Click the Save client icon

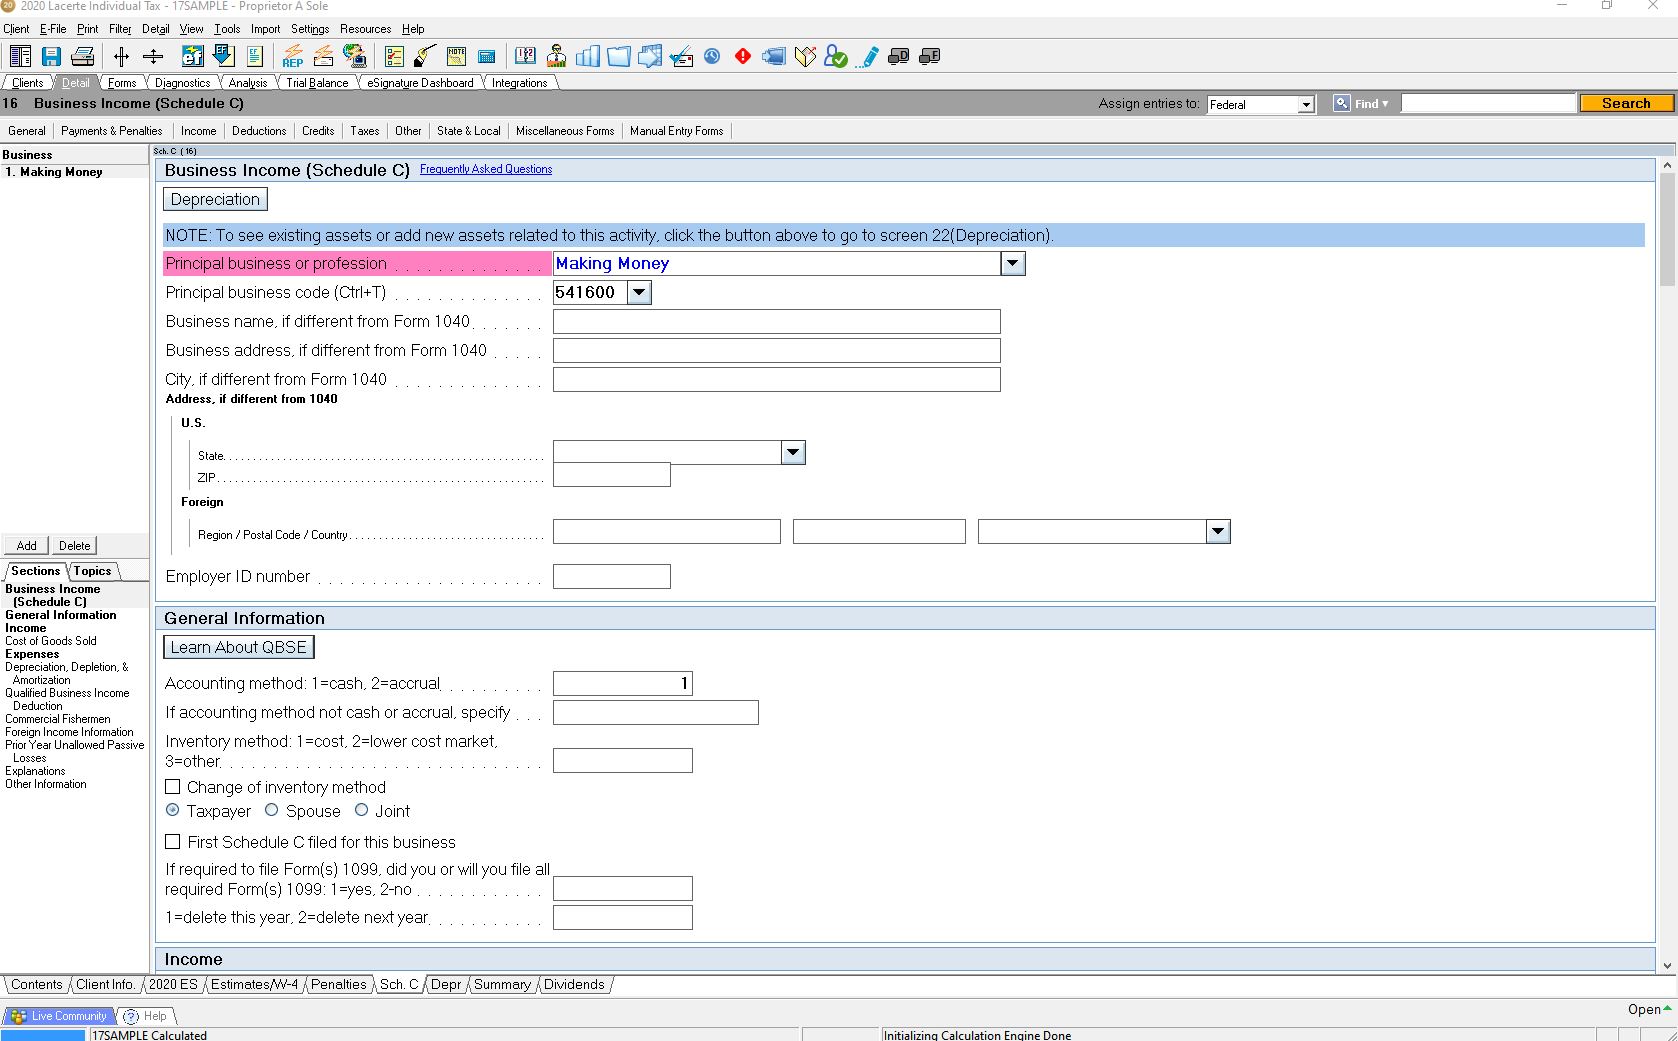51,56
